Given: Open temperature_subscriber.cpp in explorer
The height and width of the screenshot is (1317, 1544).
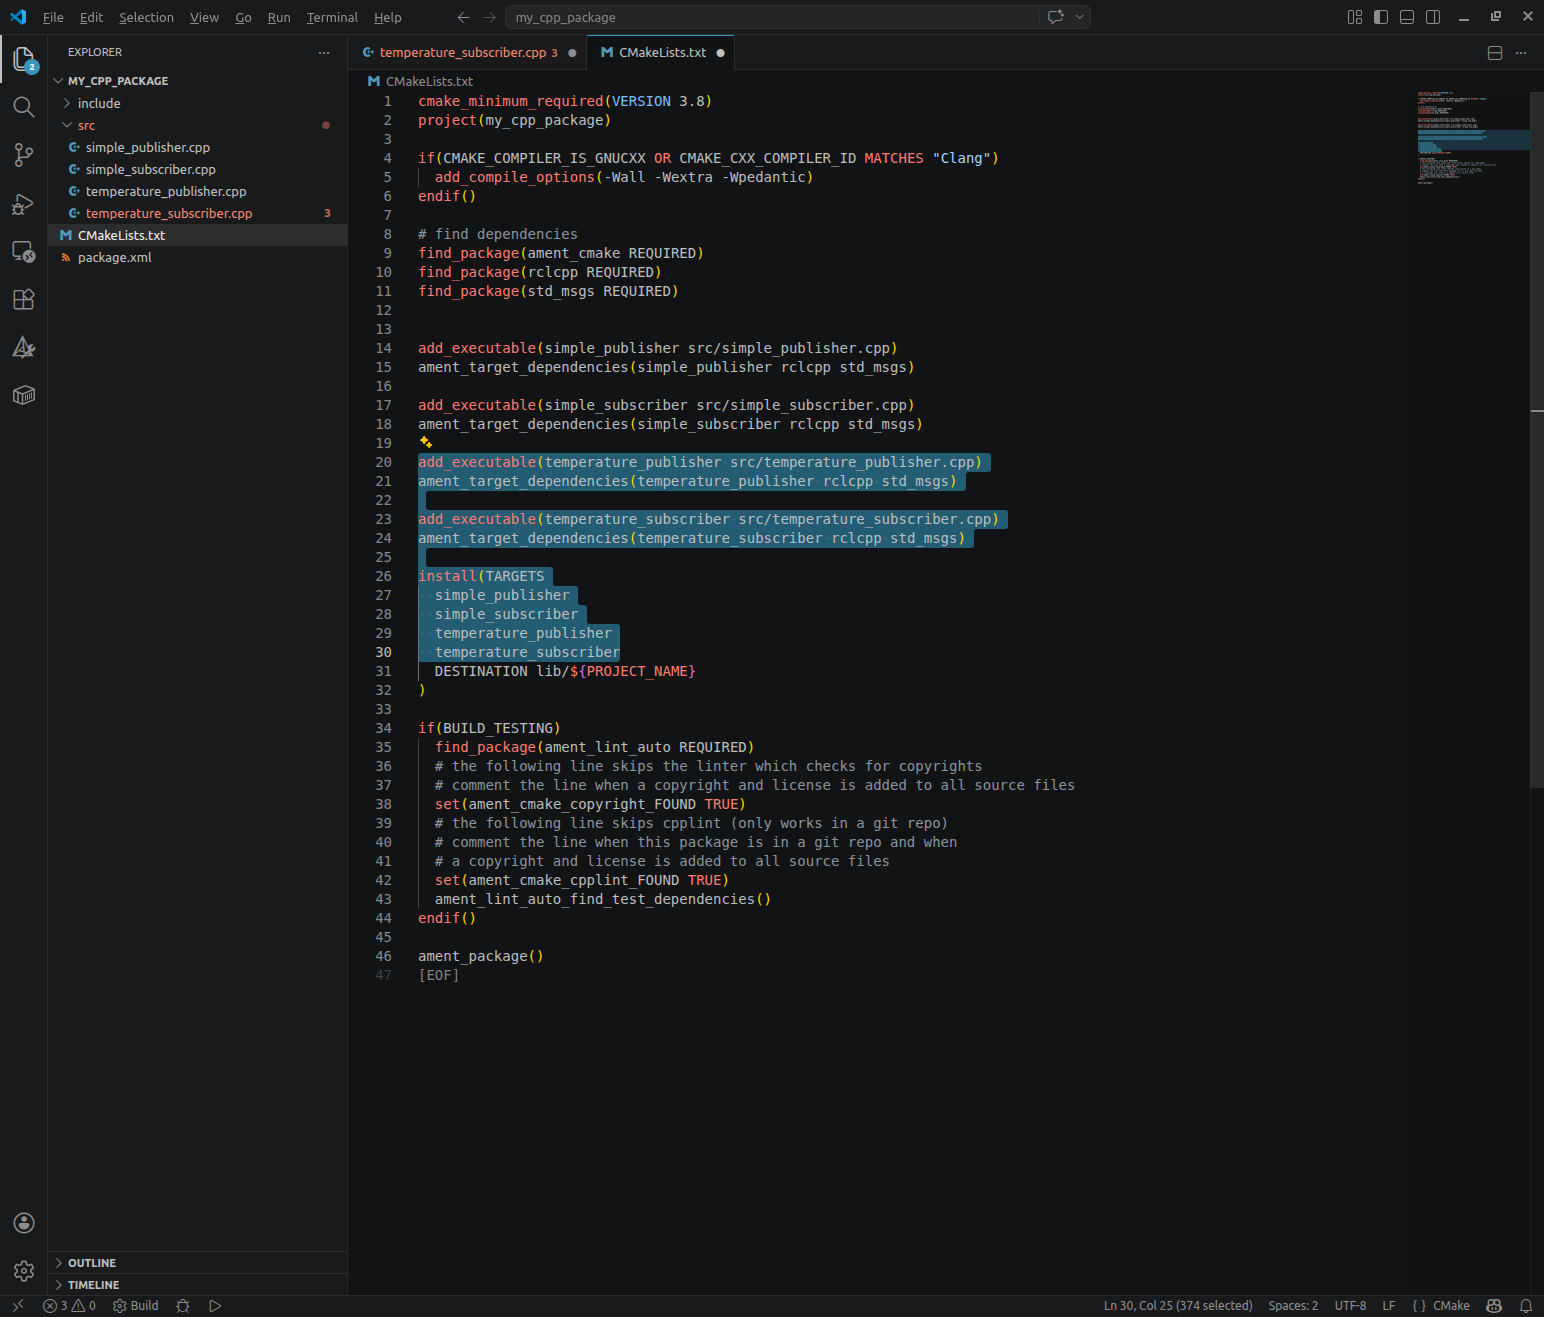Looking at the screenshot, I should tap(197, 213).
